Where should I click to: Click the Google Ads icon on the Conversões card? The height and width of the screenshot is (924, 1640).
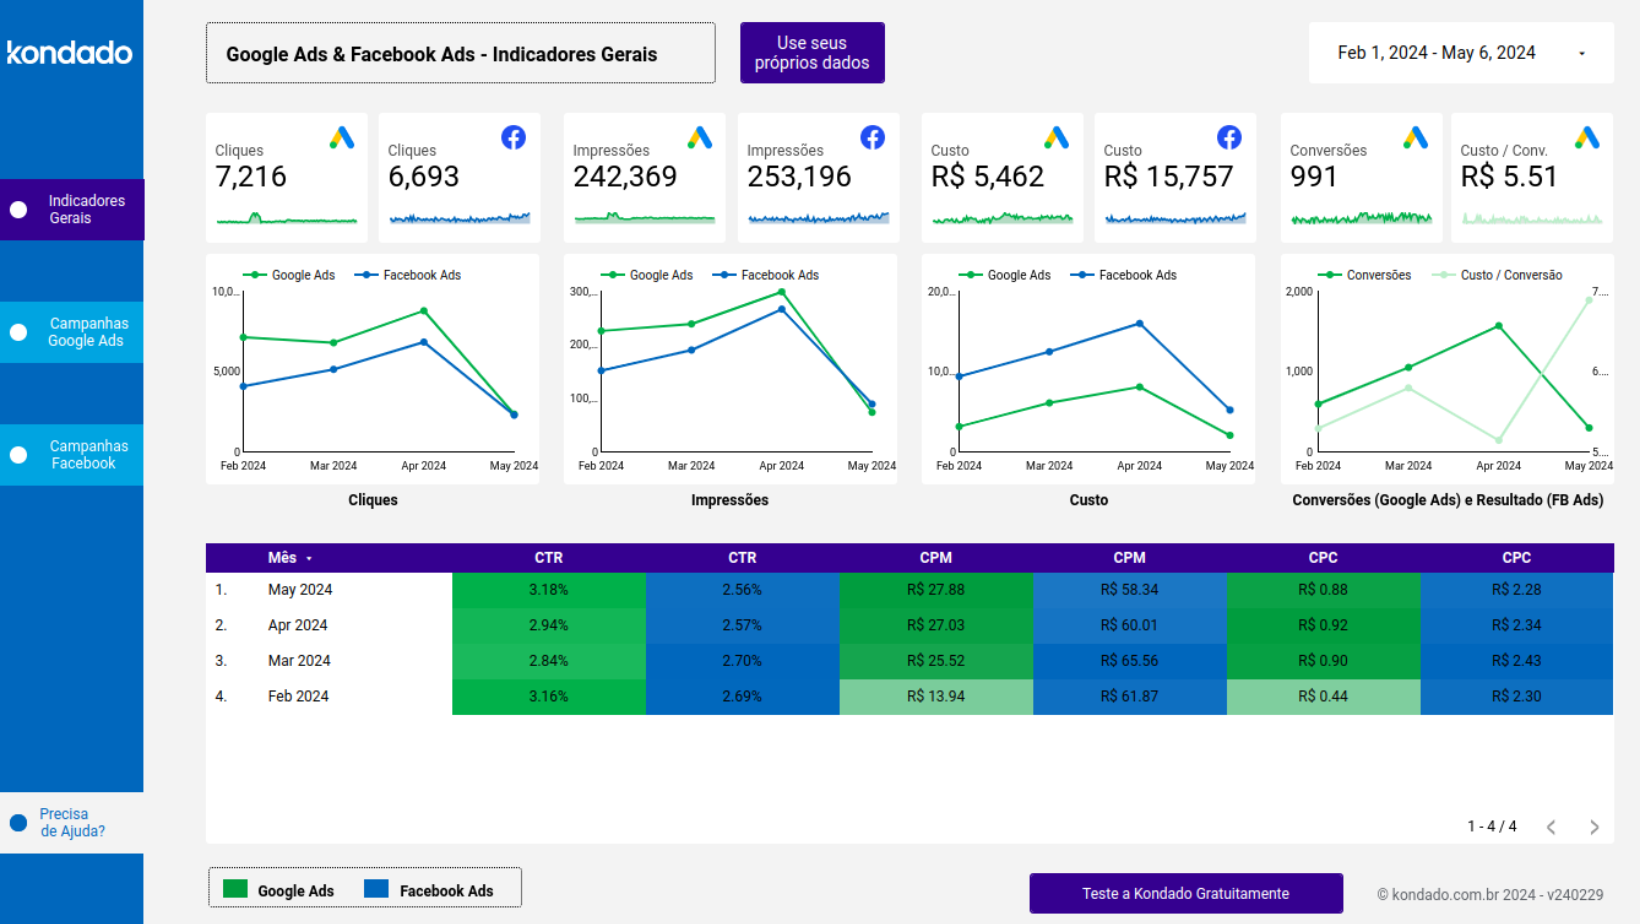coord(1414,138)
